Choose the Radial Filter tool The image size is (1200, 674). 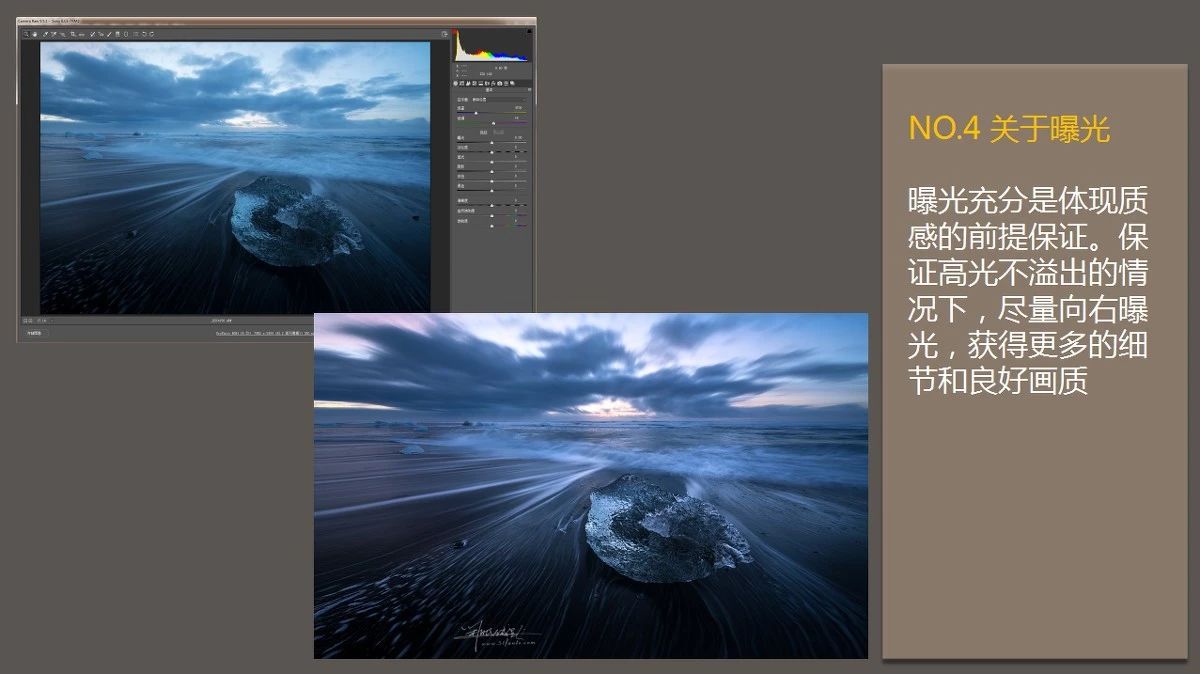[x=126, y=34]
